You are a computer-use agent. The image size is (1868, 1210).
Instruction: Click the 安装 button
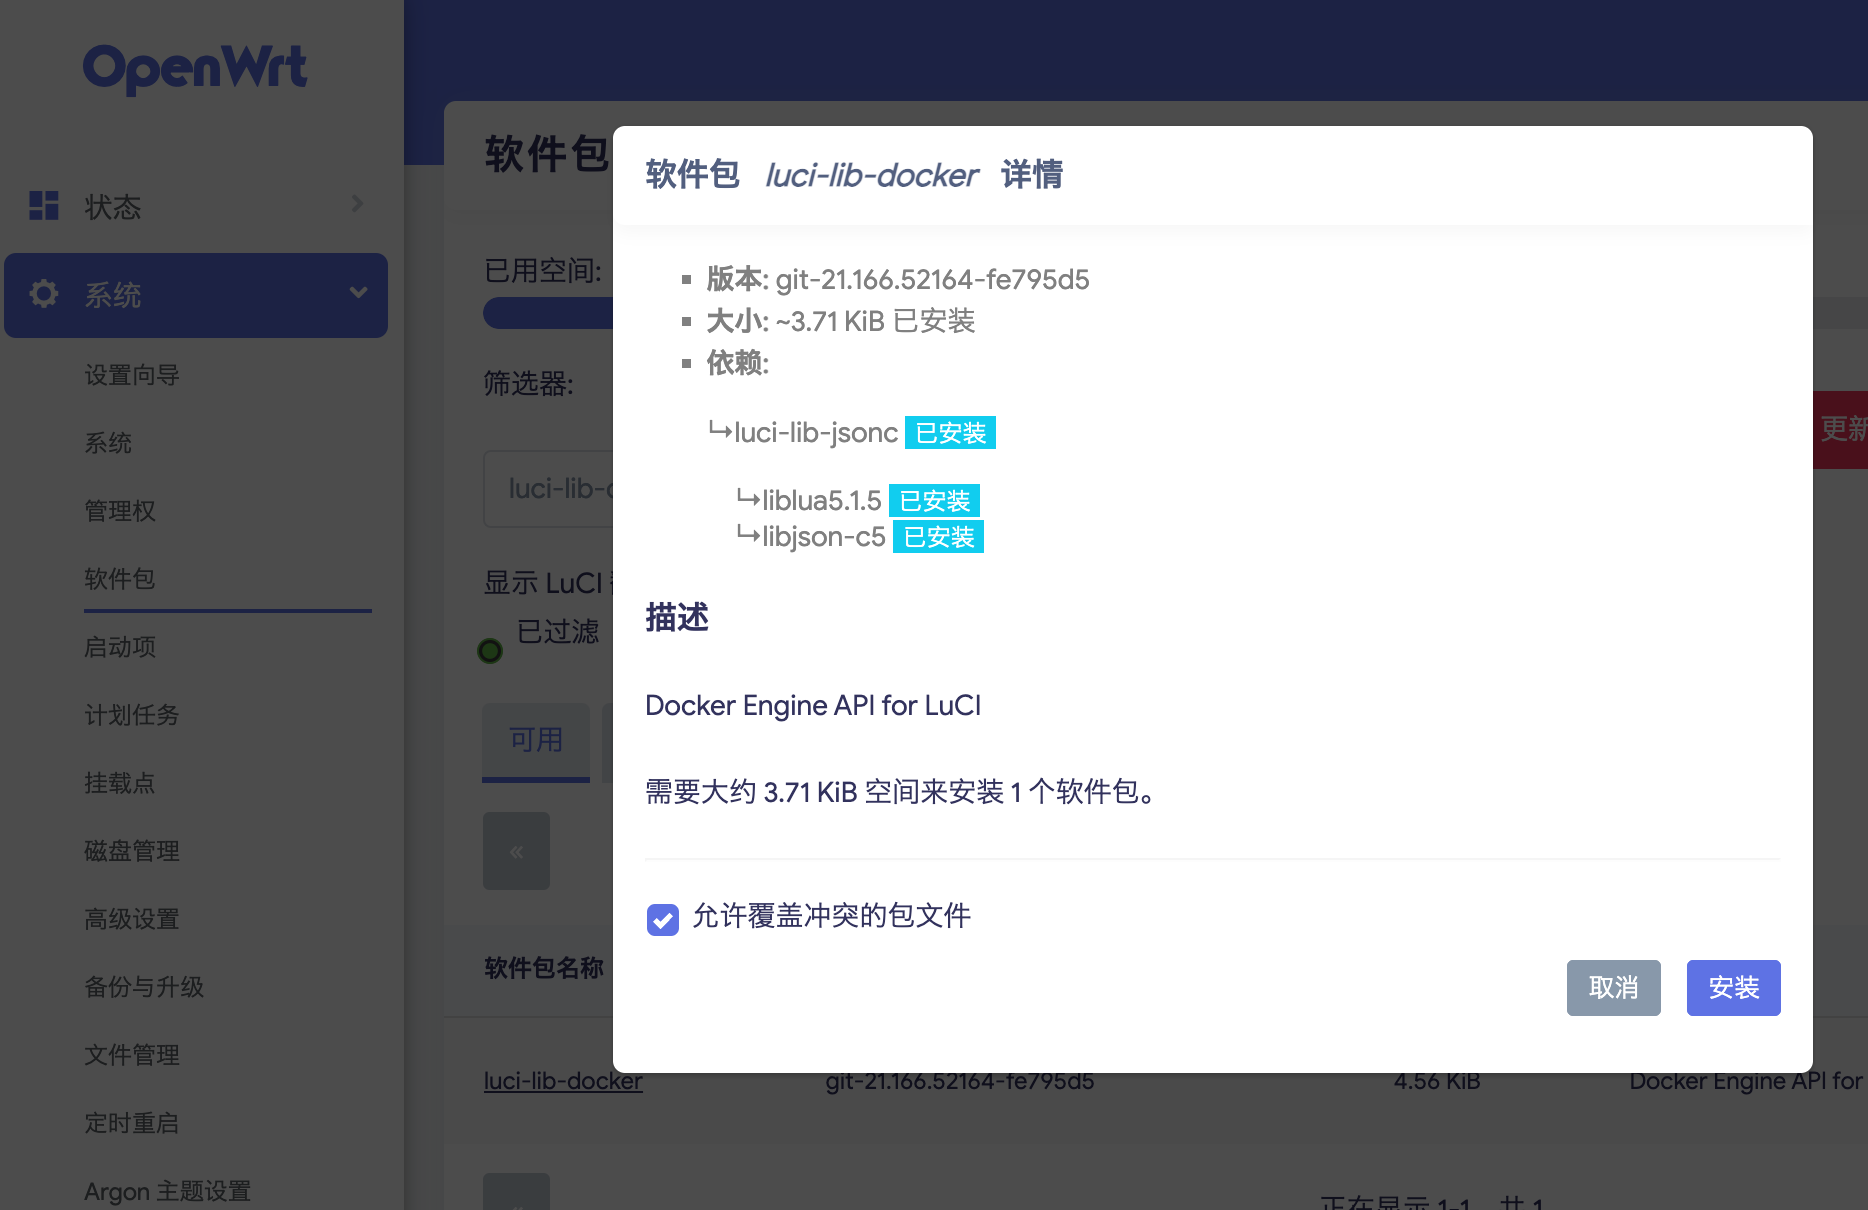tap(1733, 988)
